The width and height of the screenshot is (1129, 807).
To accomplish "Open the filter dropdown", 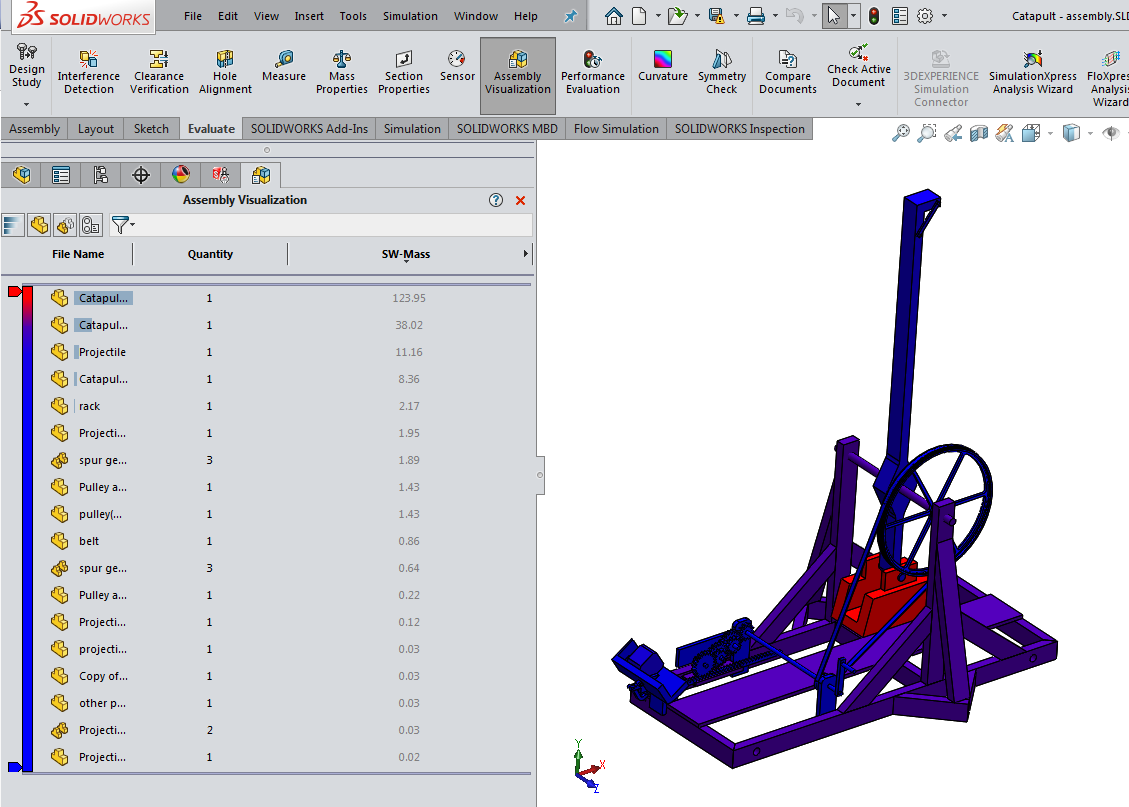I will tap(123, 225).
